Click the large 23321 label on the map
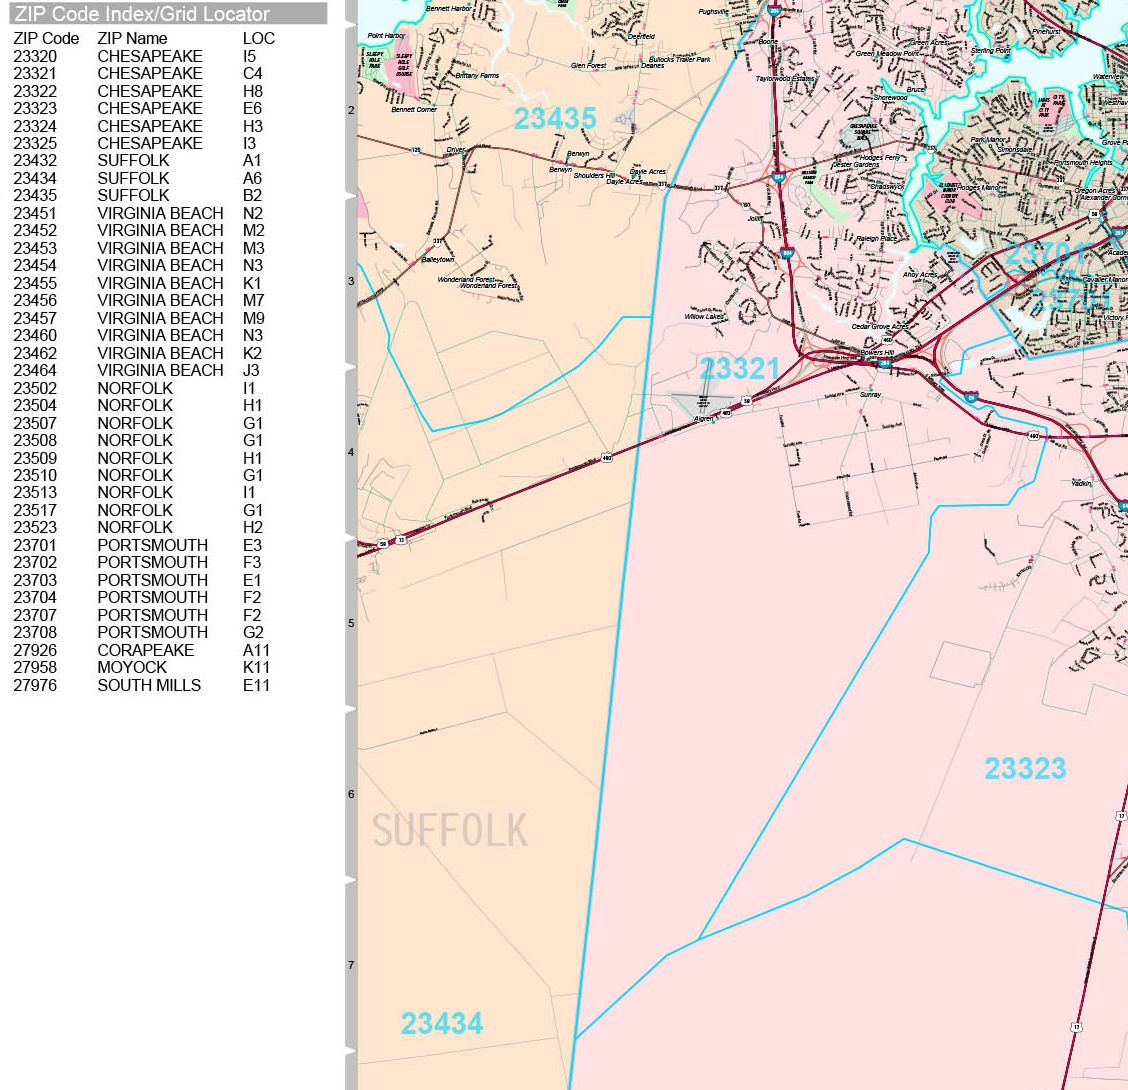Image resolution: width=1128 pixels, height=1090 pixels. click(740, 369)
